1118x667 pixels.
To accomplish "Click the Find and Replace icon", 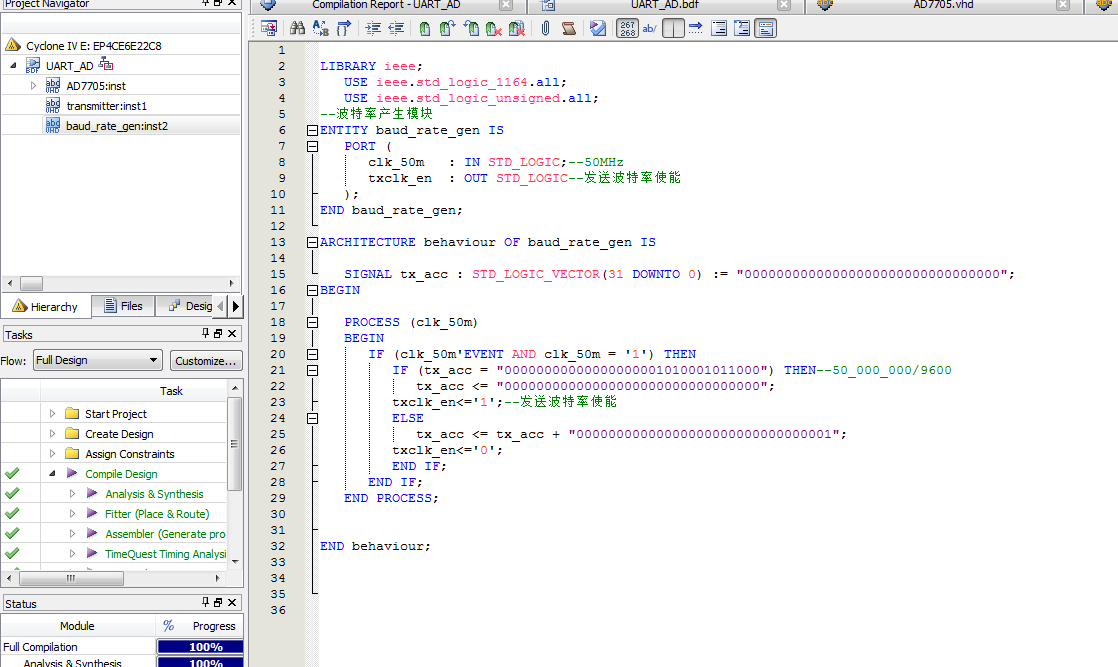I will click(320, 28).
